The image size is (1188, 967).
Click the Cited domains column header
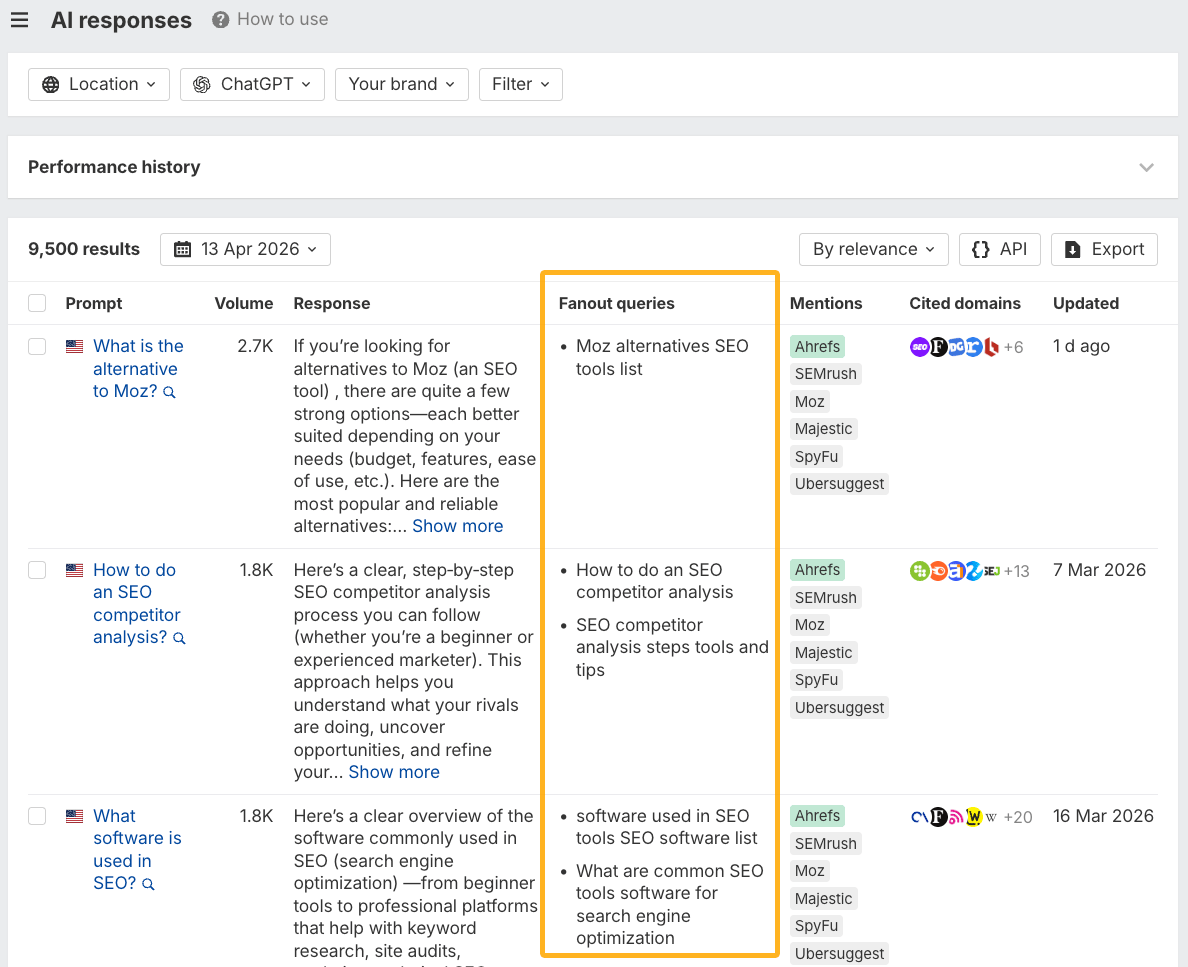(x=964, y=303)
